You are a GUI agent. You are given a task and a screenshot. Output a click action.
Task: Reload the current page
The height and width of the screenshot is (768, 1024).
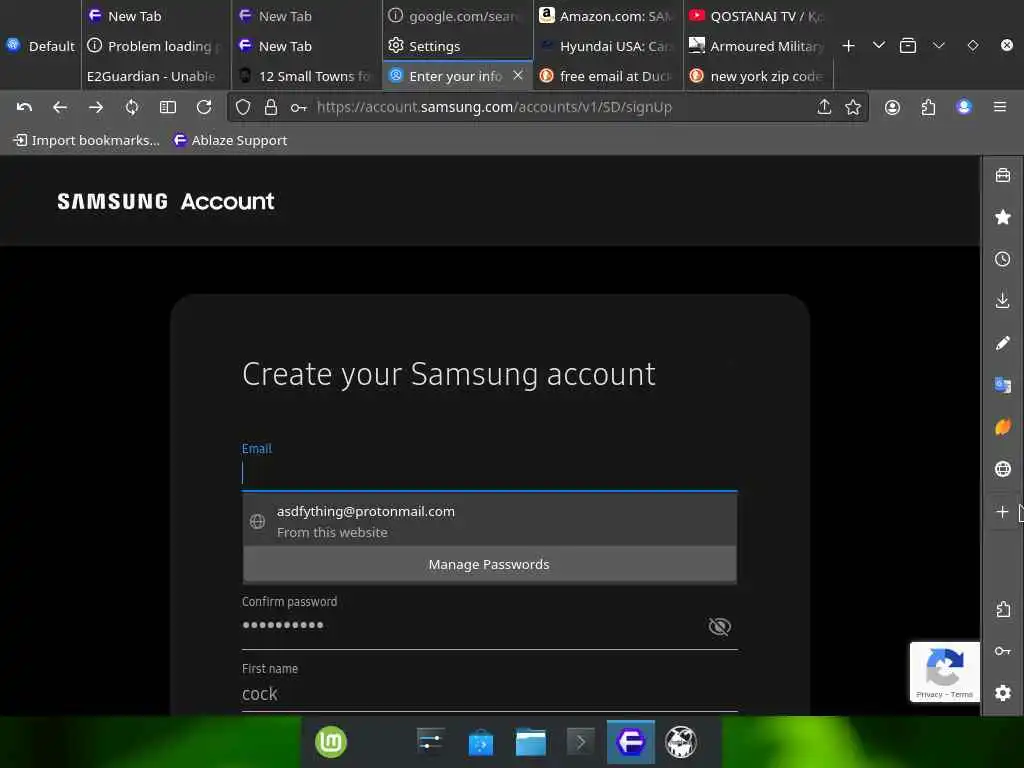204,107
